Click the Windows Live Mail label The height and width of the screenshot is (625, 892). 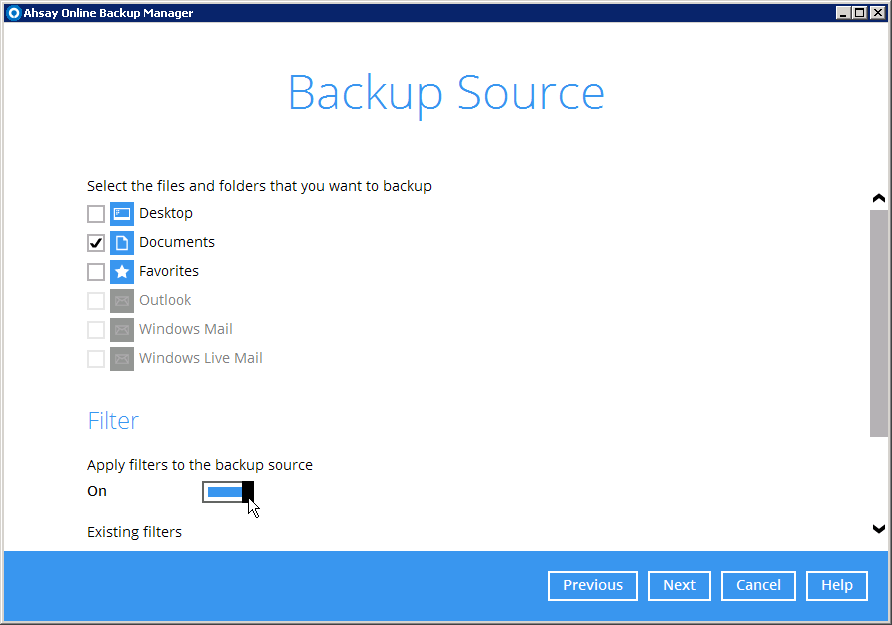pos(201,358)
